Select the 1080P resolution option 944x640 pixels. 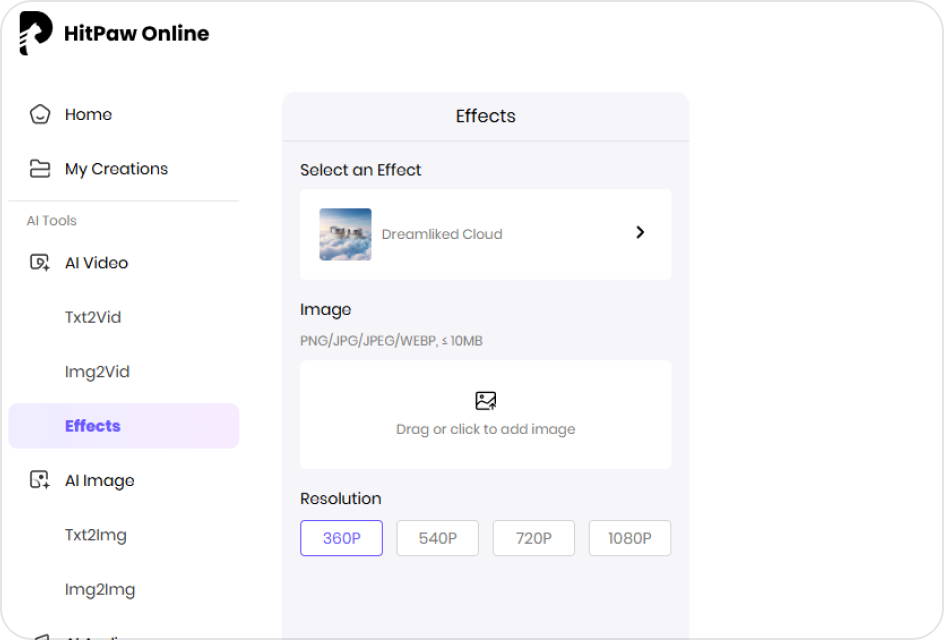click(629, 538)
